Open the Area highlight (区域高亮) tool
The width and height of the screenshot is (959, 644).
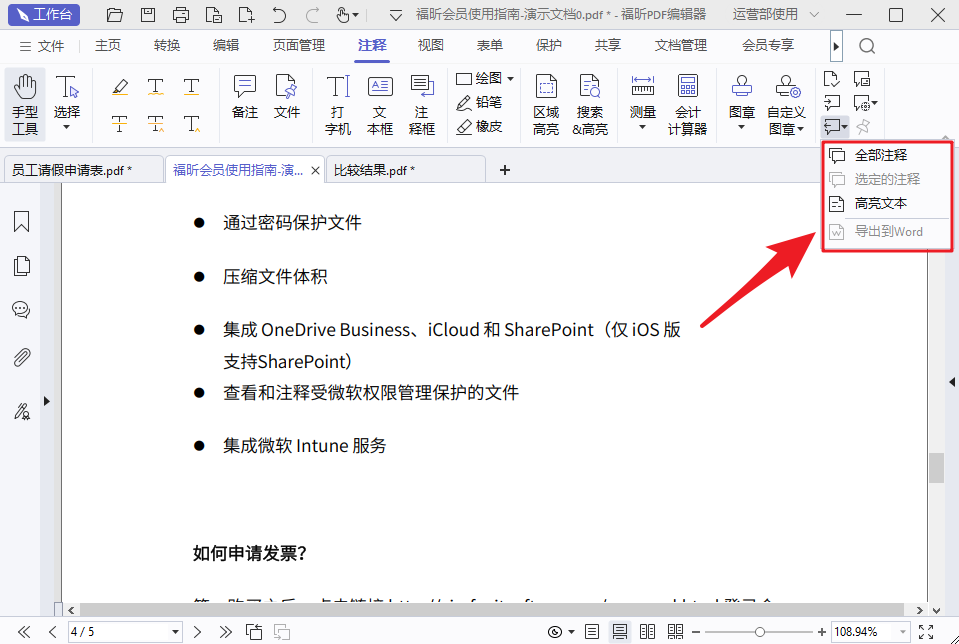coord(545,104)
